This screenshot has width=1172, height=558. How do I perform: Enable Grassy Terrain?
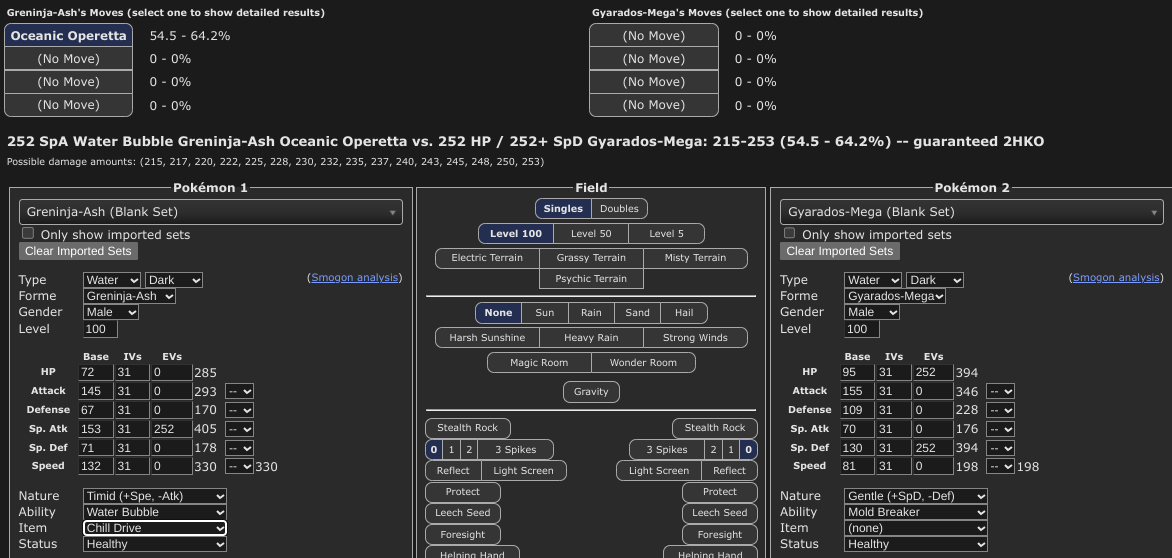pyautogui.click(x=591, y=258)
